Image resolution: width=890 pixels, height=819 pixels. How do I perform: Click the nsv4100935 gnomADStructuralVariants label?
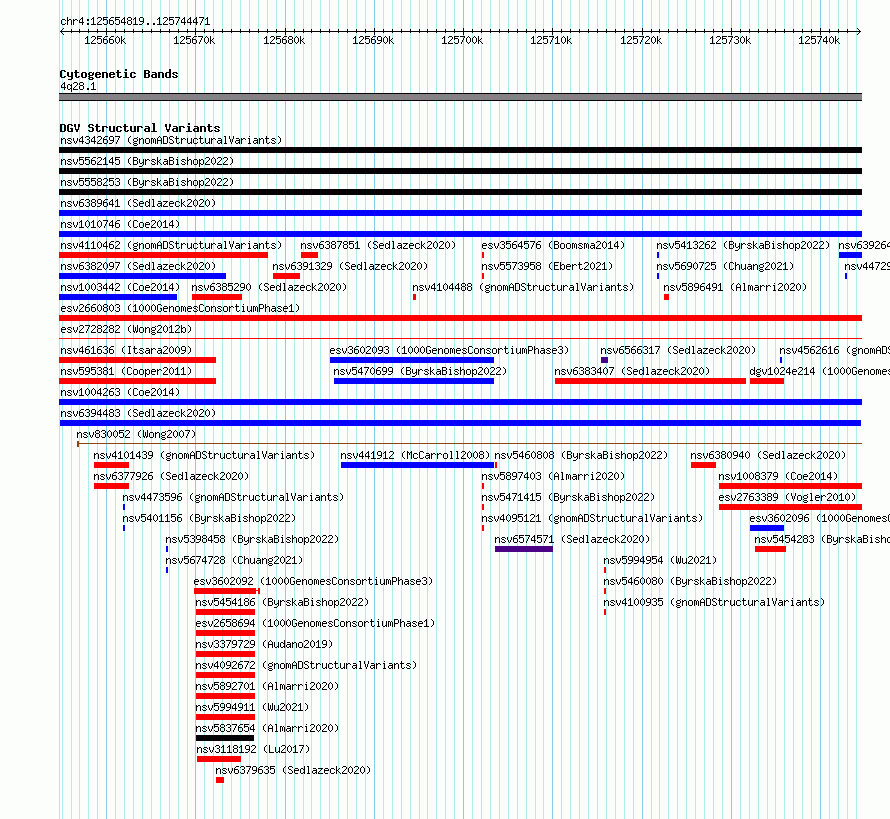714,602
